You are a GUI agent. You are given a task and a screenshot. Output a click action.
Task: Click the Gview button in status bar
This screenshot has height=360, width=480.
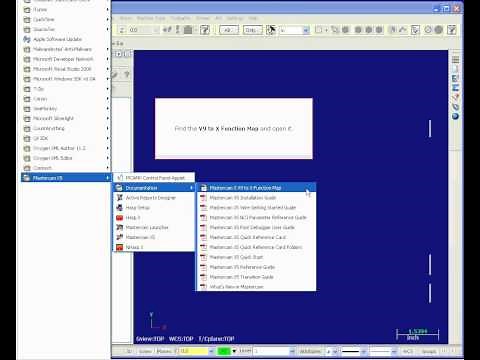pos(145,351)
